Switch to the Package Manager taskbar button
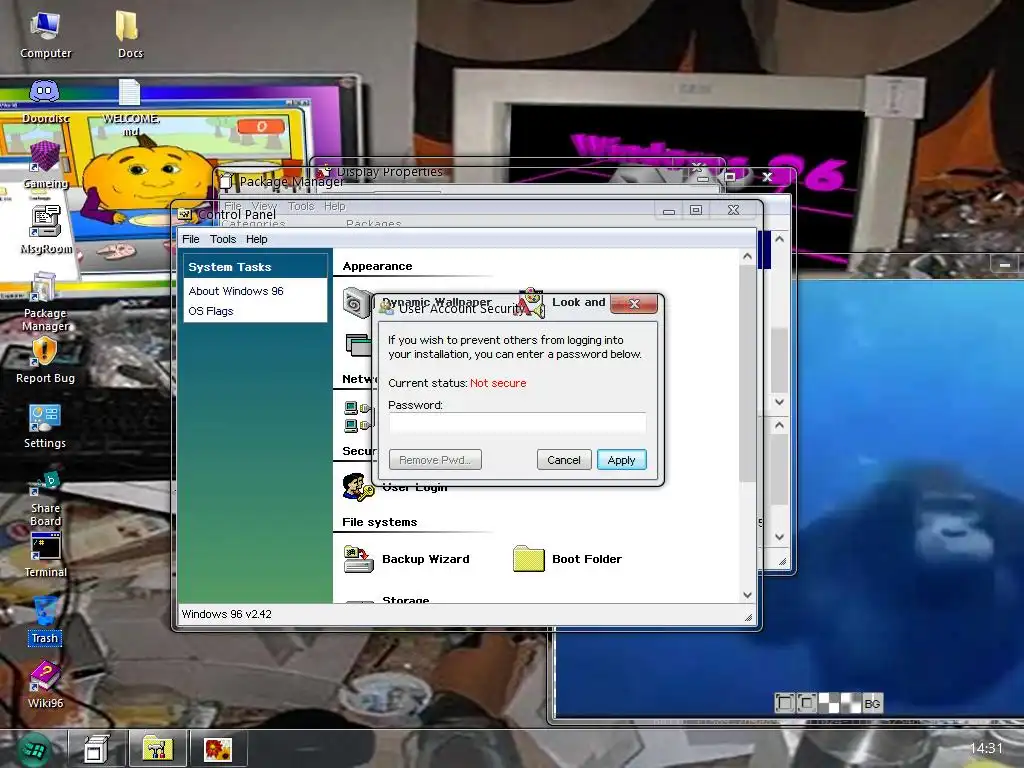This screenshot has width=1024, height=768. click(96, 748)
